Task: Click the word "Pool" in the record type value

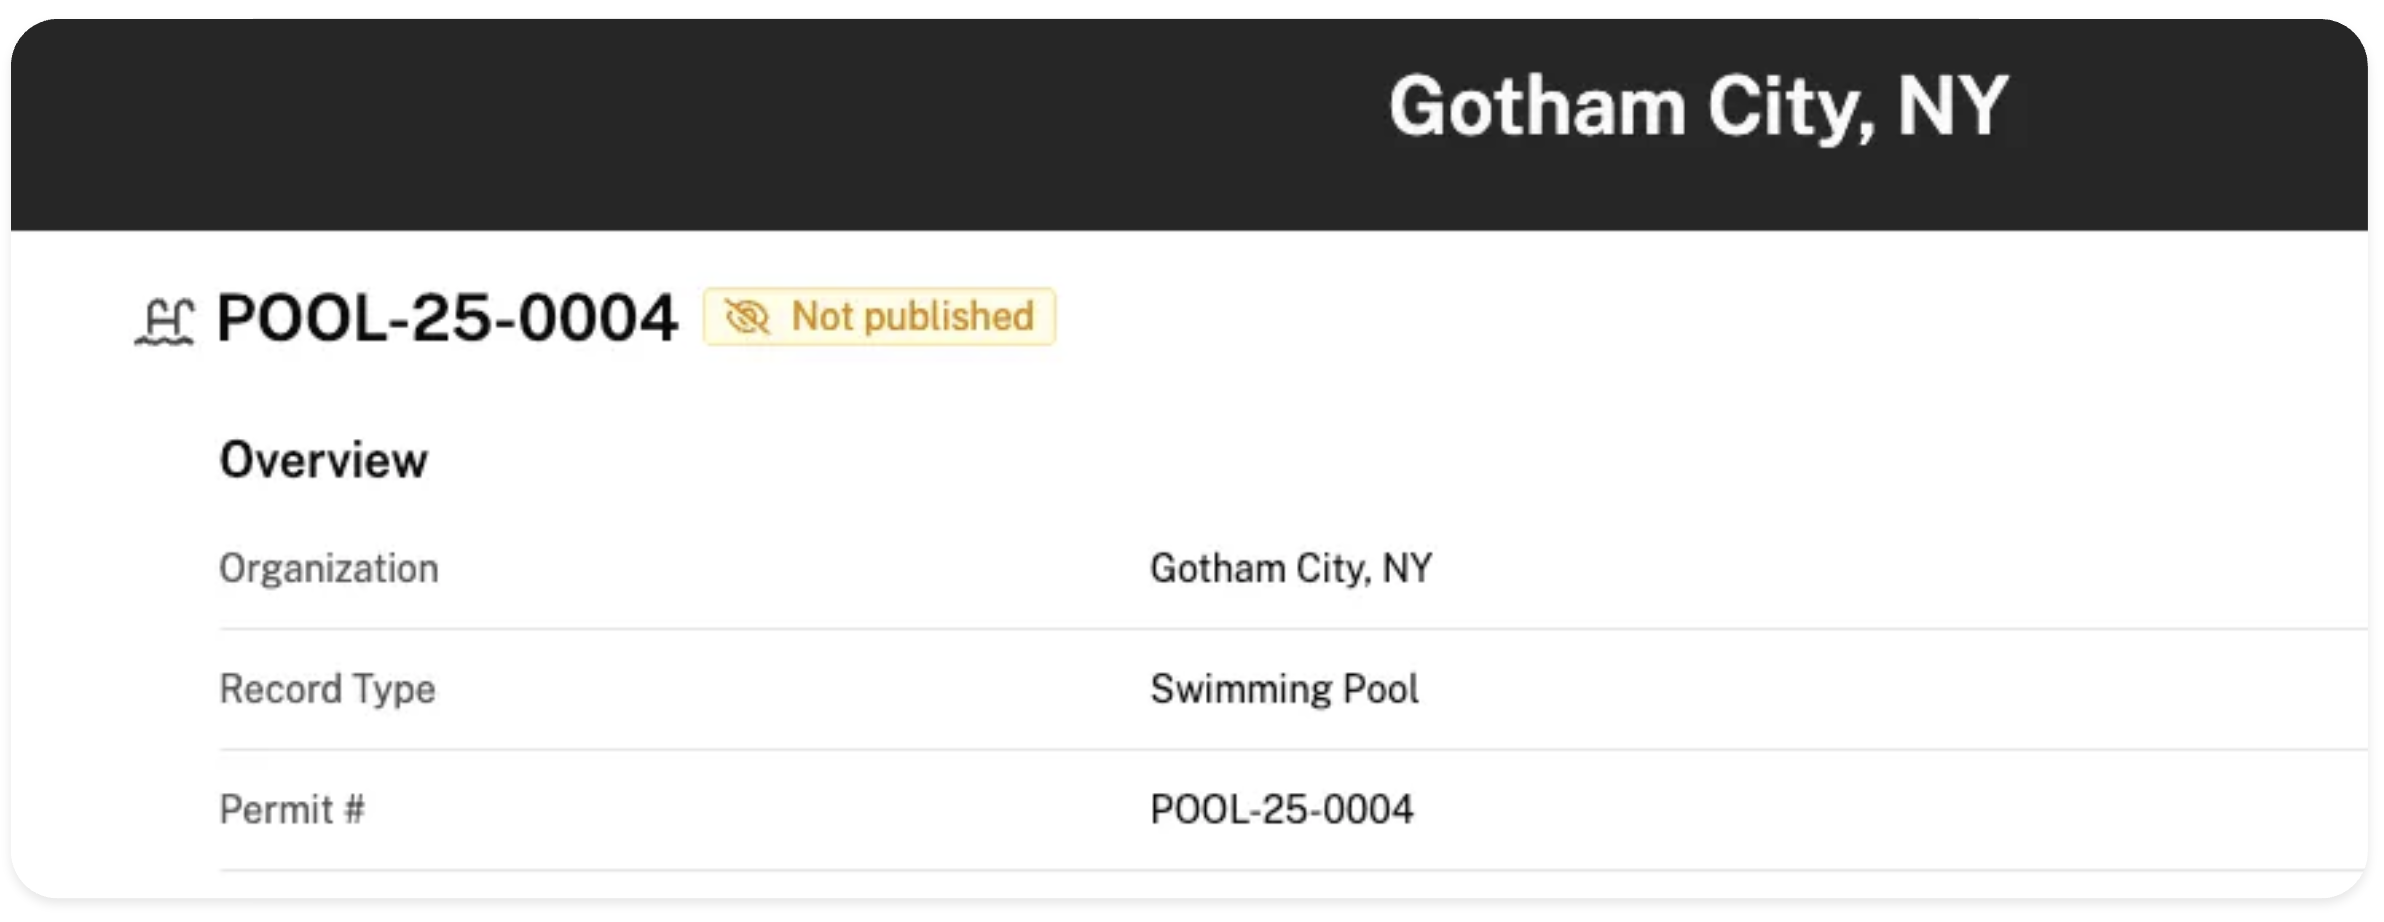Action: coord(1380,689)
